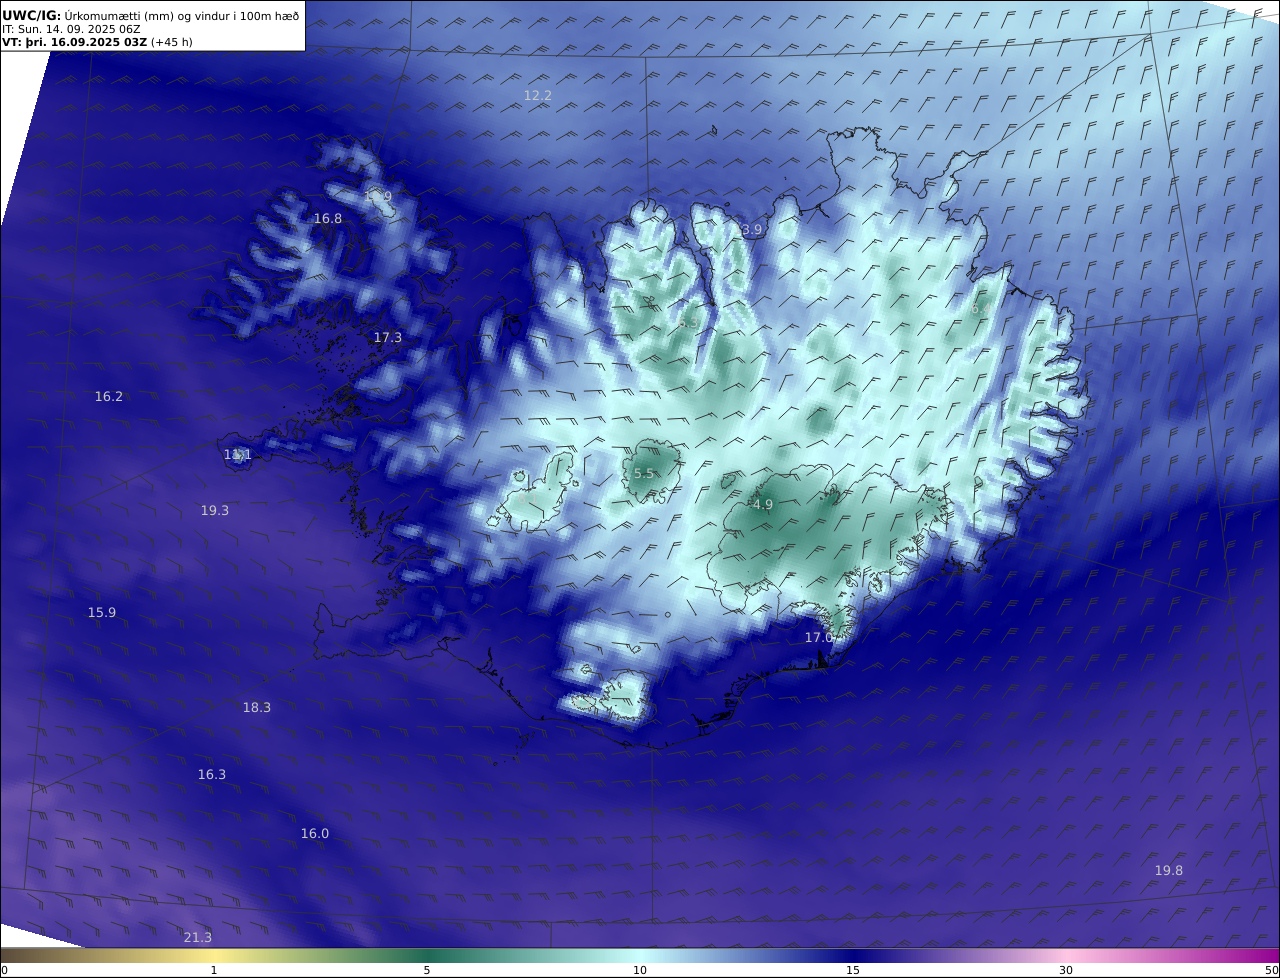Click the 19.3 value label
The width and height of the screenshot is (1280, 978).
(x=215, y=511)
